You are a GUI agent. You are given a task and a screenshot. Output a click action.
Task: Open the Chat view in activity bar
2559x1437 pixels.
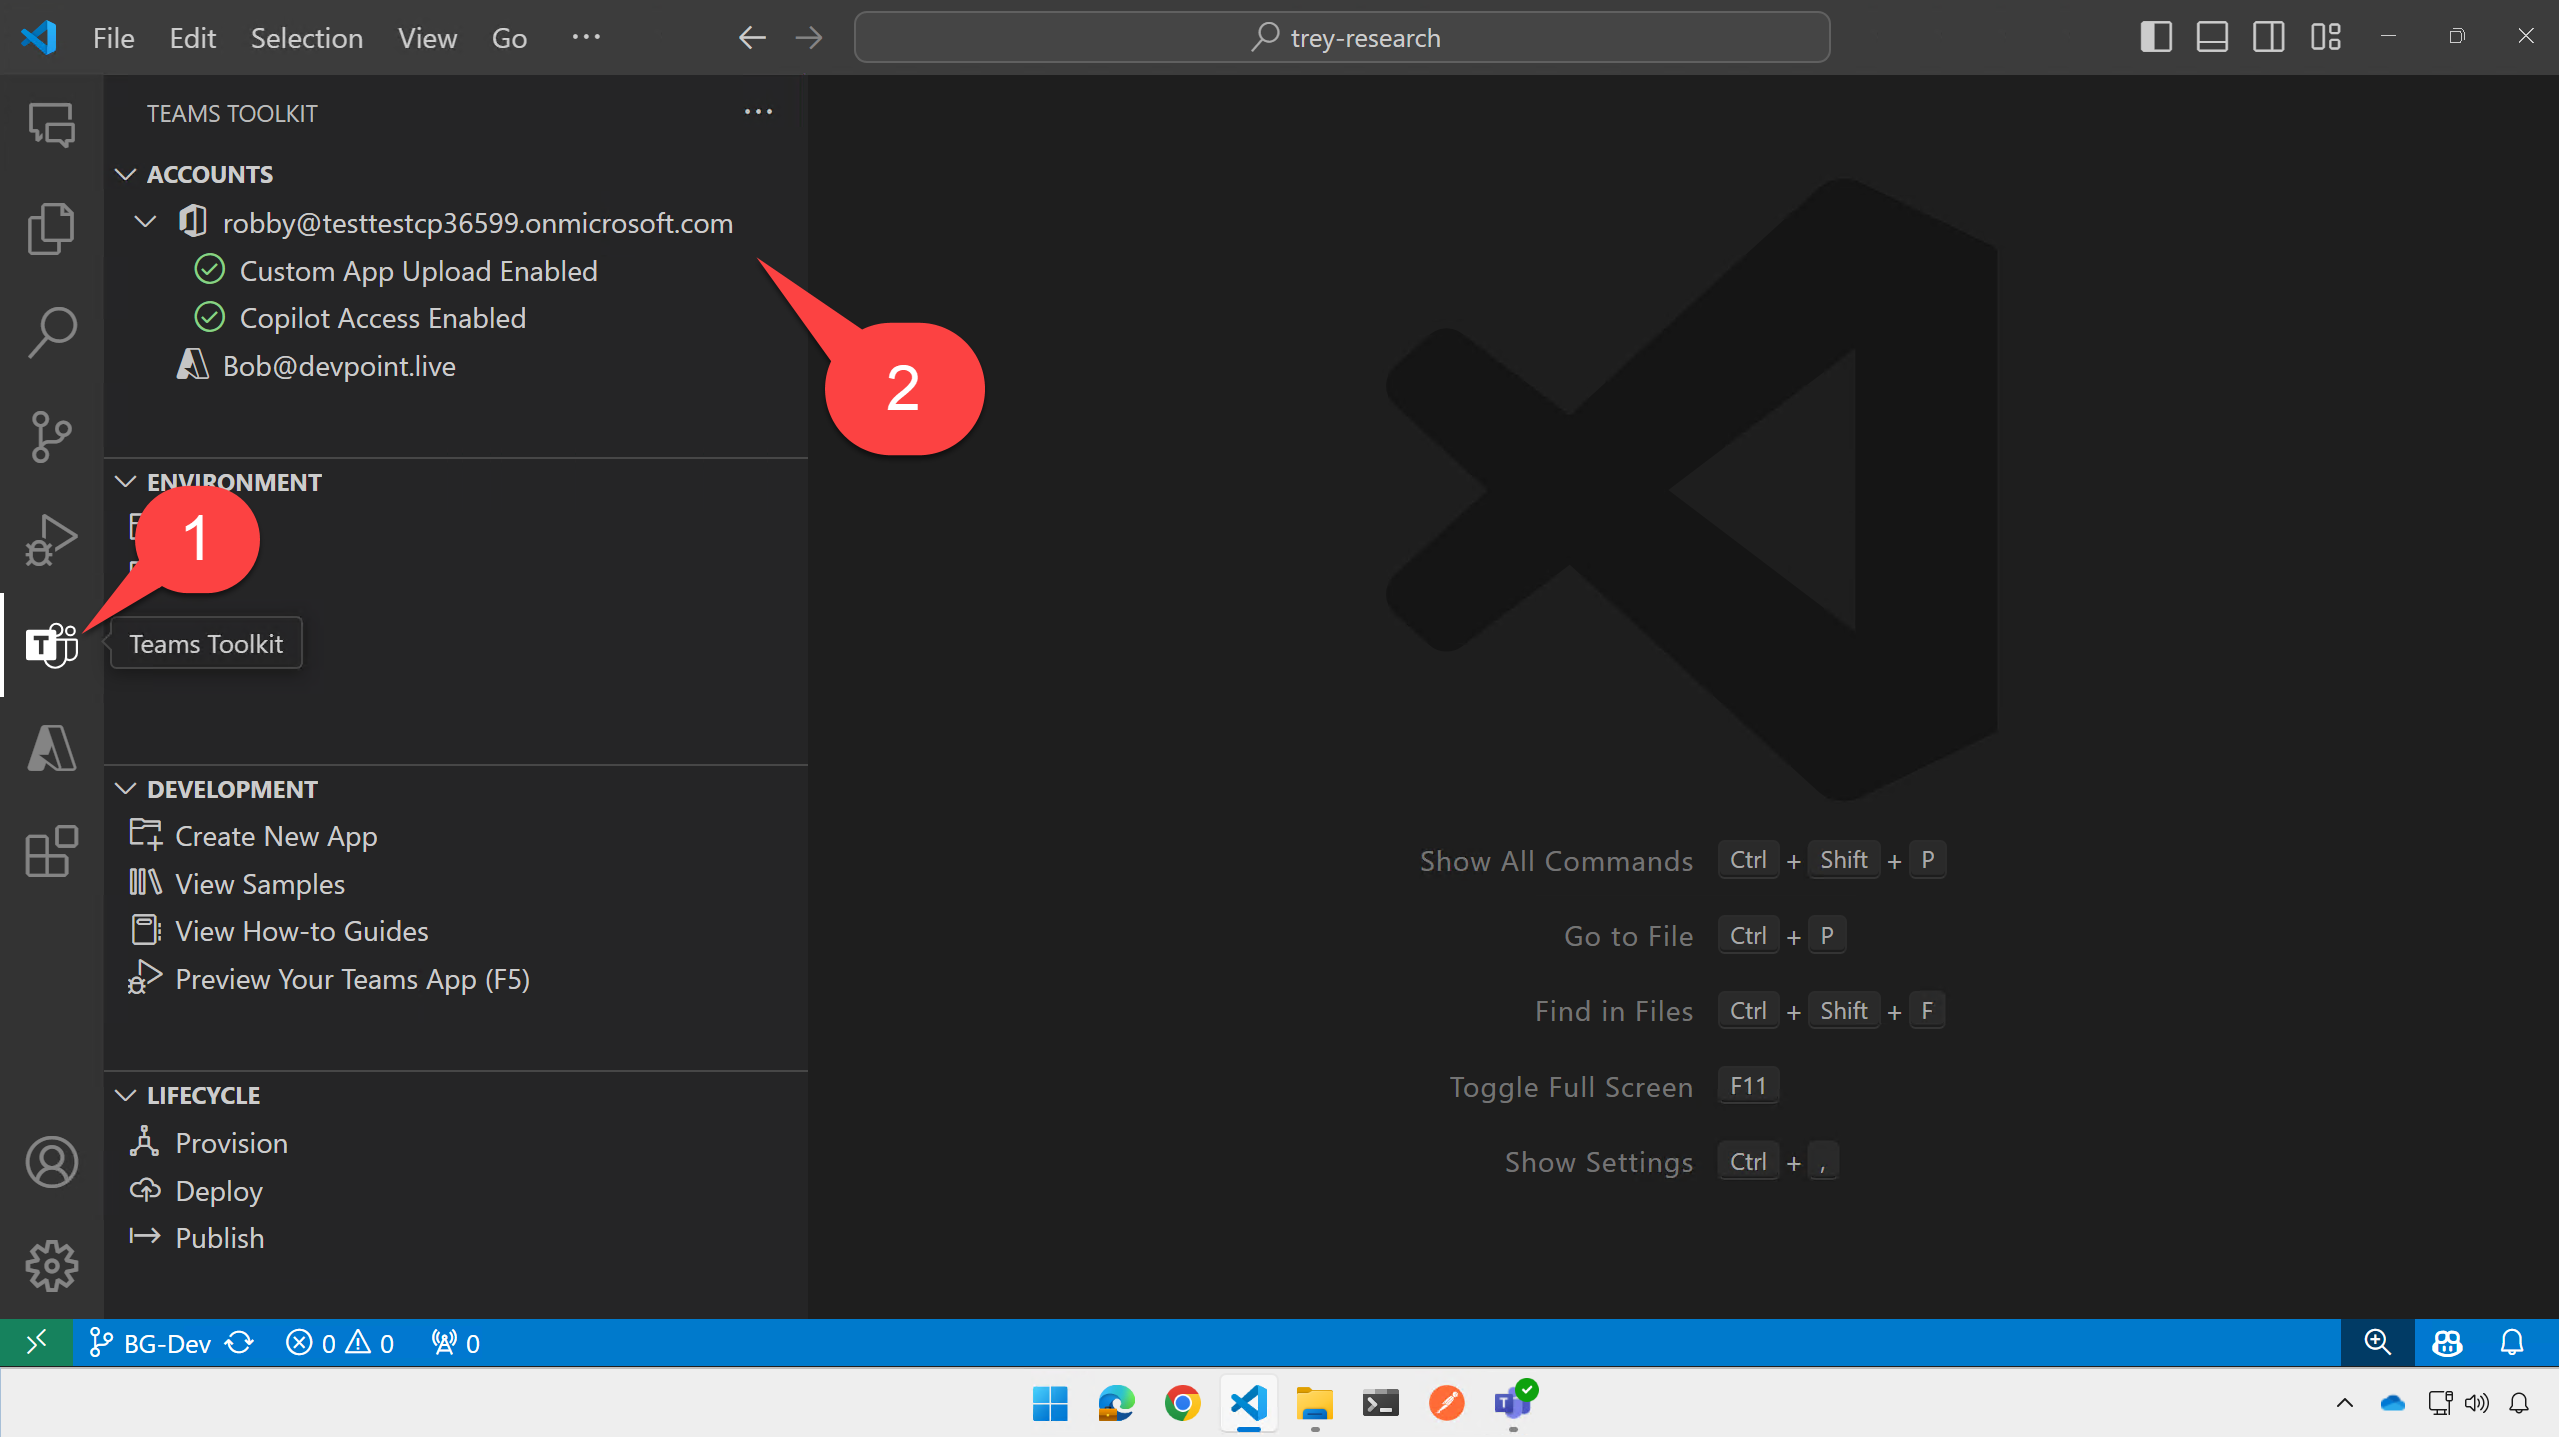pyautogui.click(x=51, y=125)
